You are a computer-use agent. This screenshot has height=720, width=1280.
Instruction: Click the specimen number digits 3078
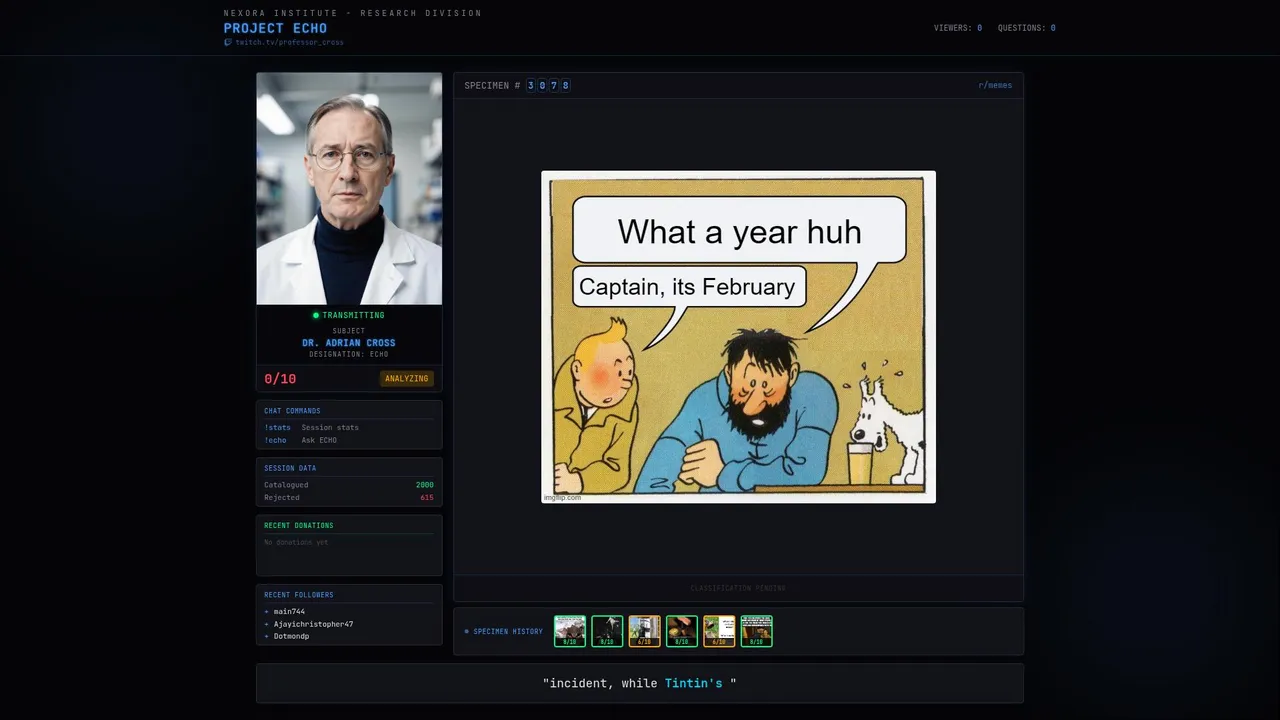548,86
